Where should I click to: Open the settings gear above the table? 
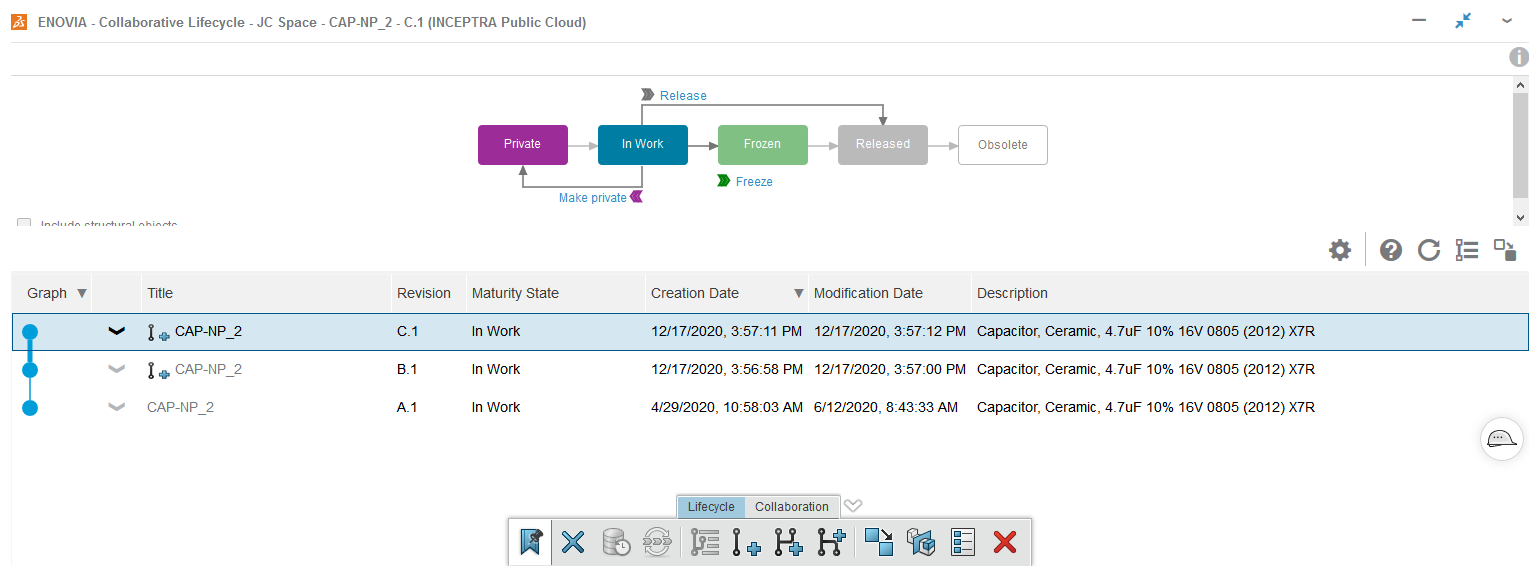click(x=1340, y=250)
